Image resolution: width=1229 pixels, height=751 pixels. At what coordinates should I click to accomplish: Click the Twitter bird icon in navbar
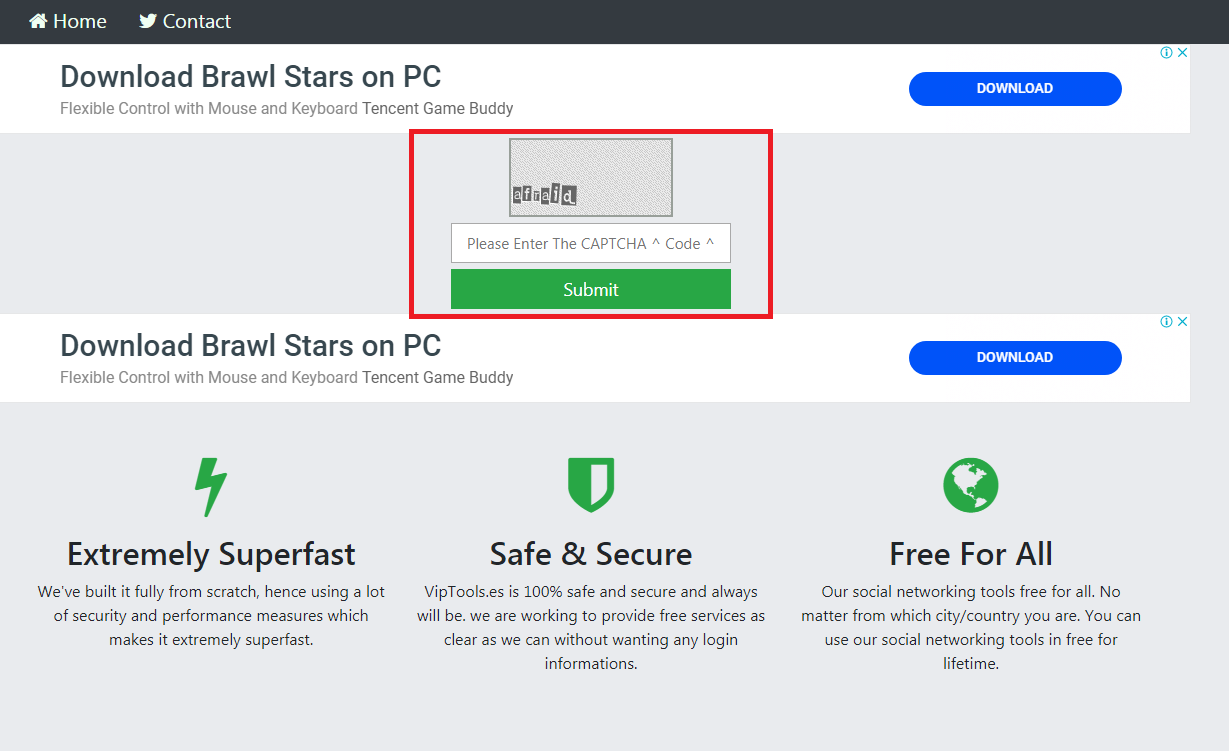click(148, 21)
